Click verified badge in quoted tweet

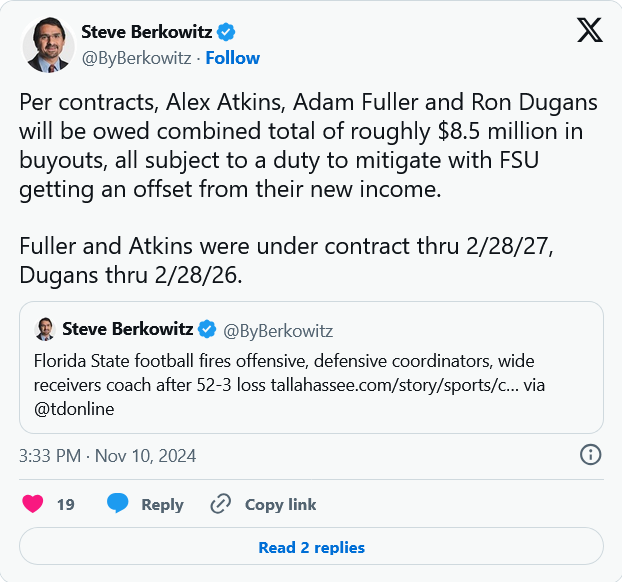[207, 329]
